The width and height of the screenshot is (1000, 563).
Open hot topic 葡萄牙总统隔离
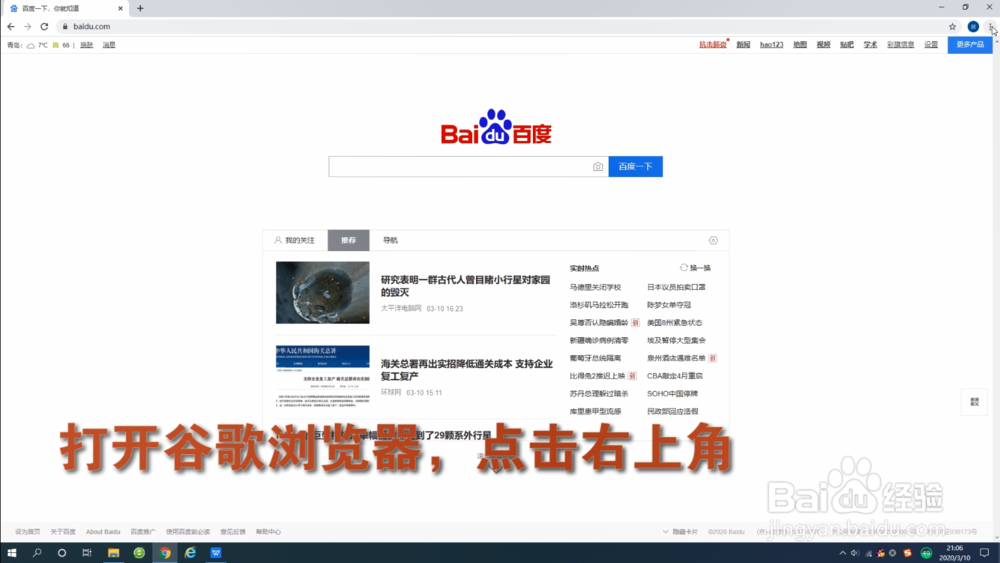pyautogui.click(x=595, y=358)
